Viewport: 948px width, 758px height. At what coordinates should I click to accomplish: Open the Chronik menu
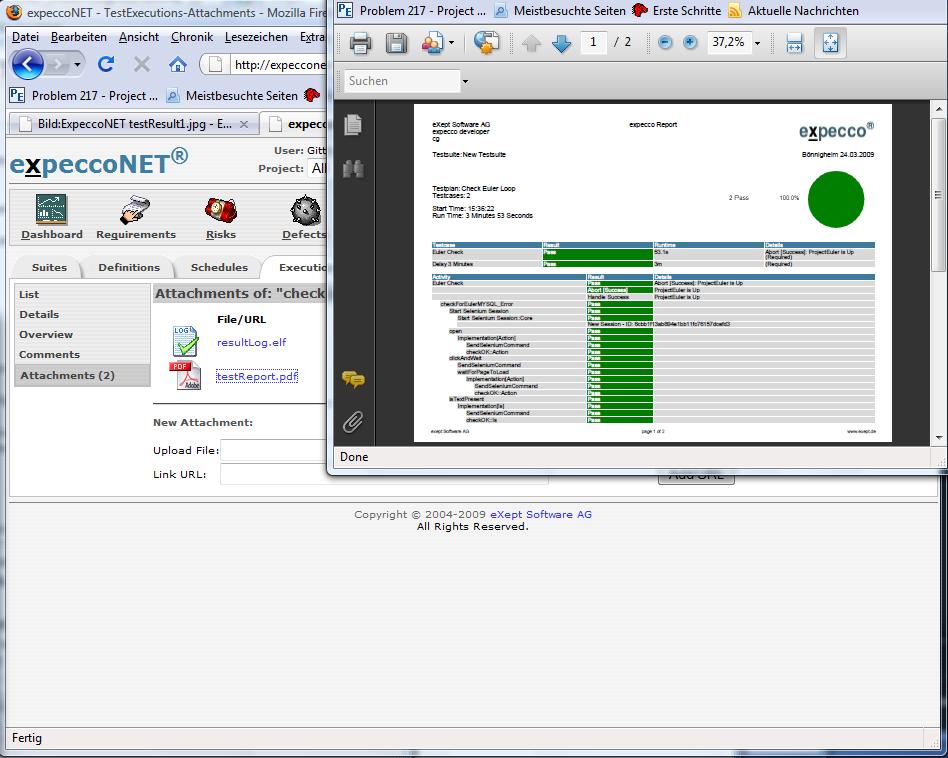(191, 37)
